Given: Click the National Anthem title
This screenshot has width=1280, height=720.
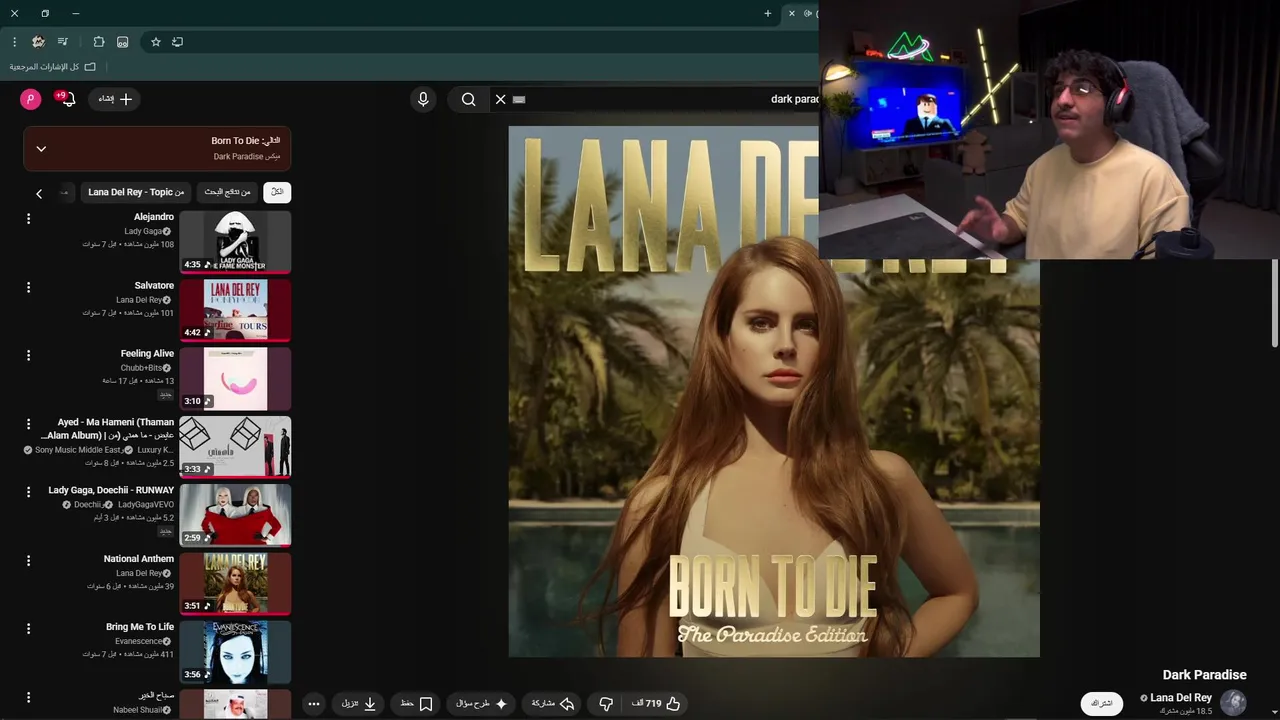Looking at the screenshot, I should tap(139, 559).
